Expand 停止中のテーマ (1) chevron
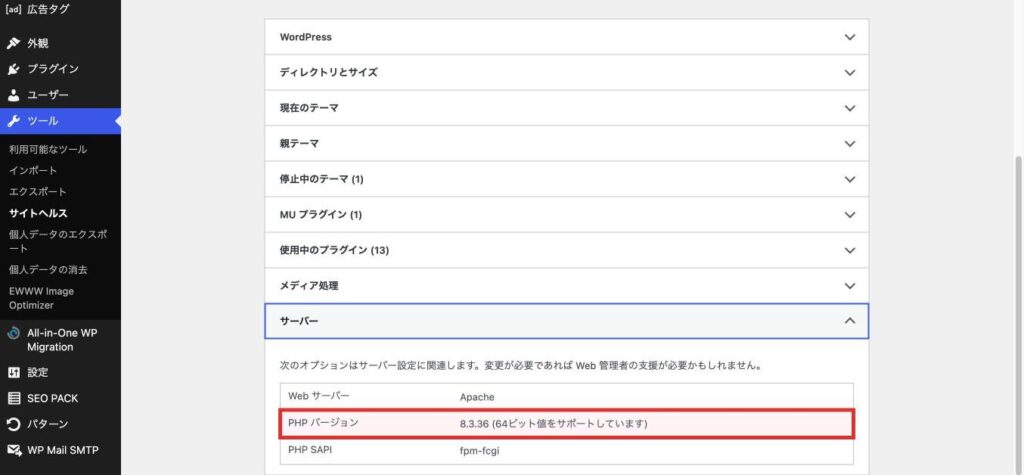The image size is (1024, 475). tap(850, 179)
